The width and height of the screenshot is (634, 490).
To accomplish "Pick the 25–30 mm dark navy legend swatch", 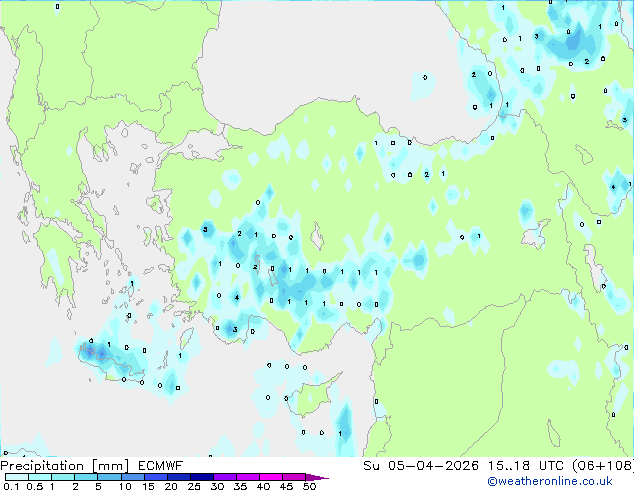I will click(x=202, y=477).
